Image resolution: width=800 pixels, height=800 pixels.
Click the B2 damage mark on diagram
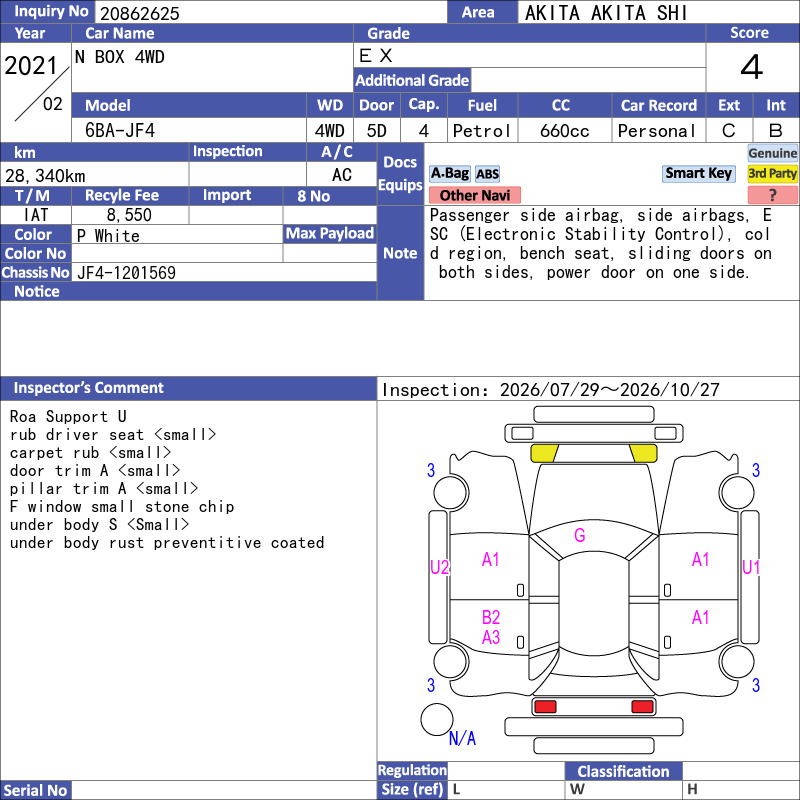[x=491, y=617]
